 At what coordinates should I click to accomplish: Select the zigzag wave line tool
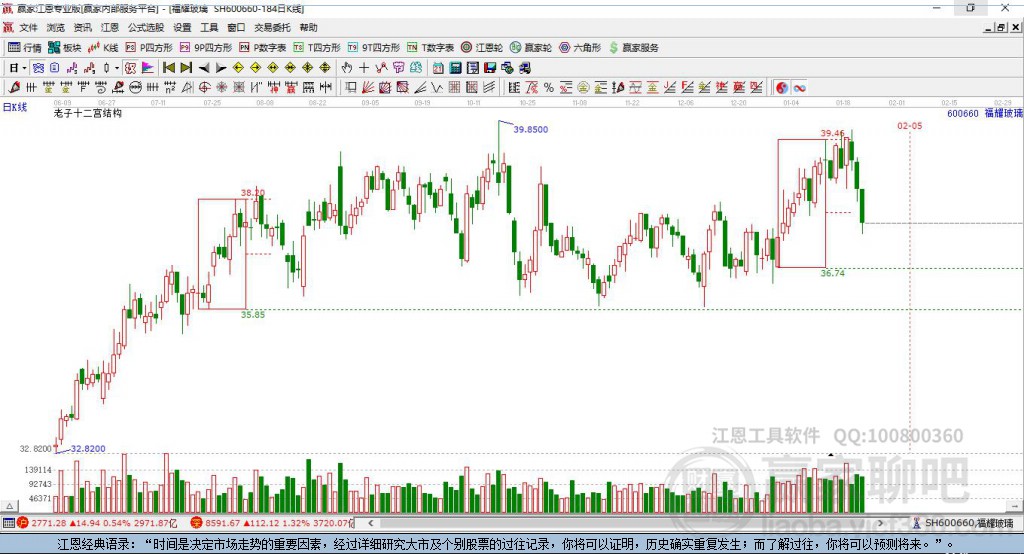click(437, 88)
